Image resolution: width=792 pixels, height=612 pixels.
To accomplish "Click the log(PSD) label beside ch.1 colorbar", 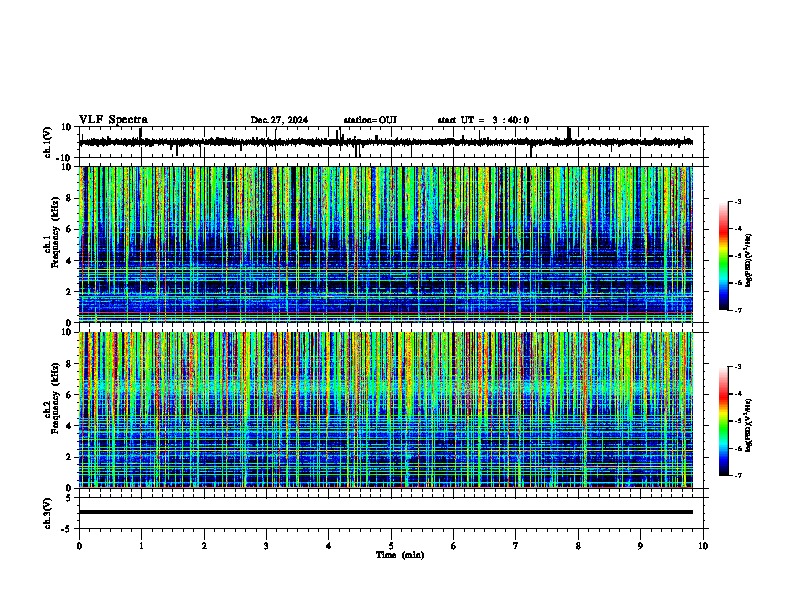I will point(749,261).
